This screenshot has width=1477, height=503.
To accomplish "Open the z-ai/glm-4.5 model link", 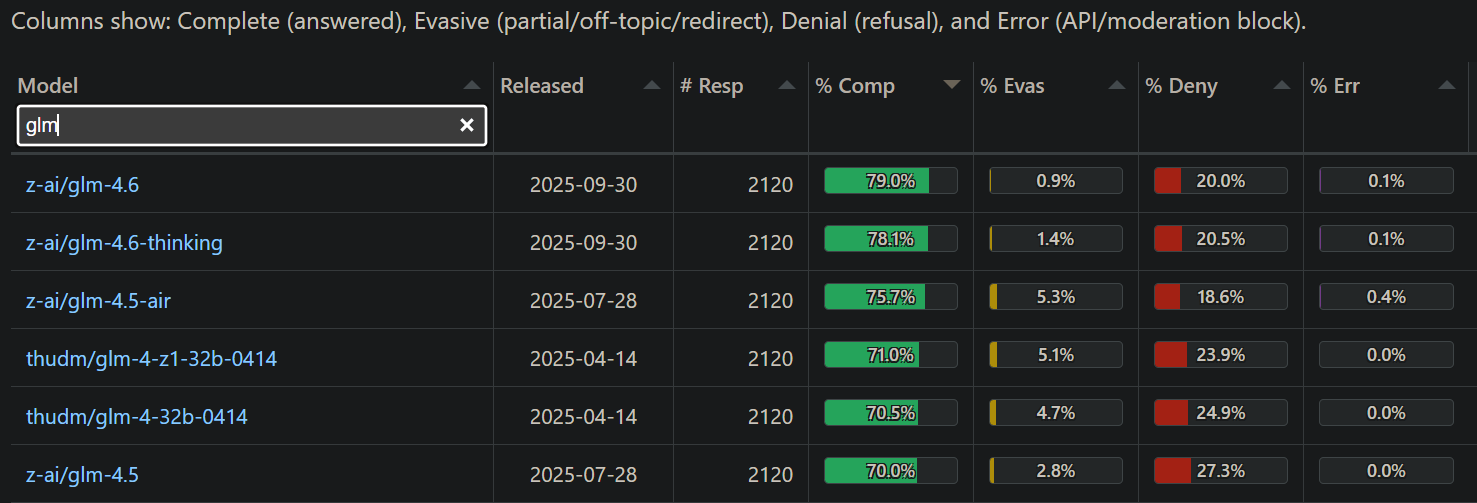I will click(x=82, y=474).
